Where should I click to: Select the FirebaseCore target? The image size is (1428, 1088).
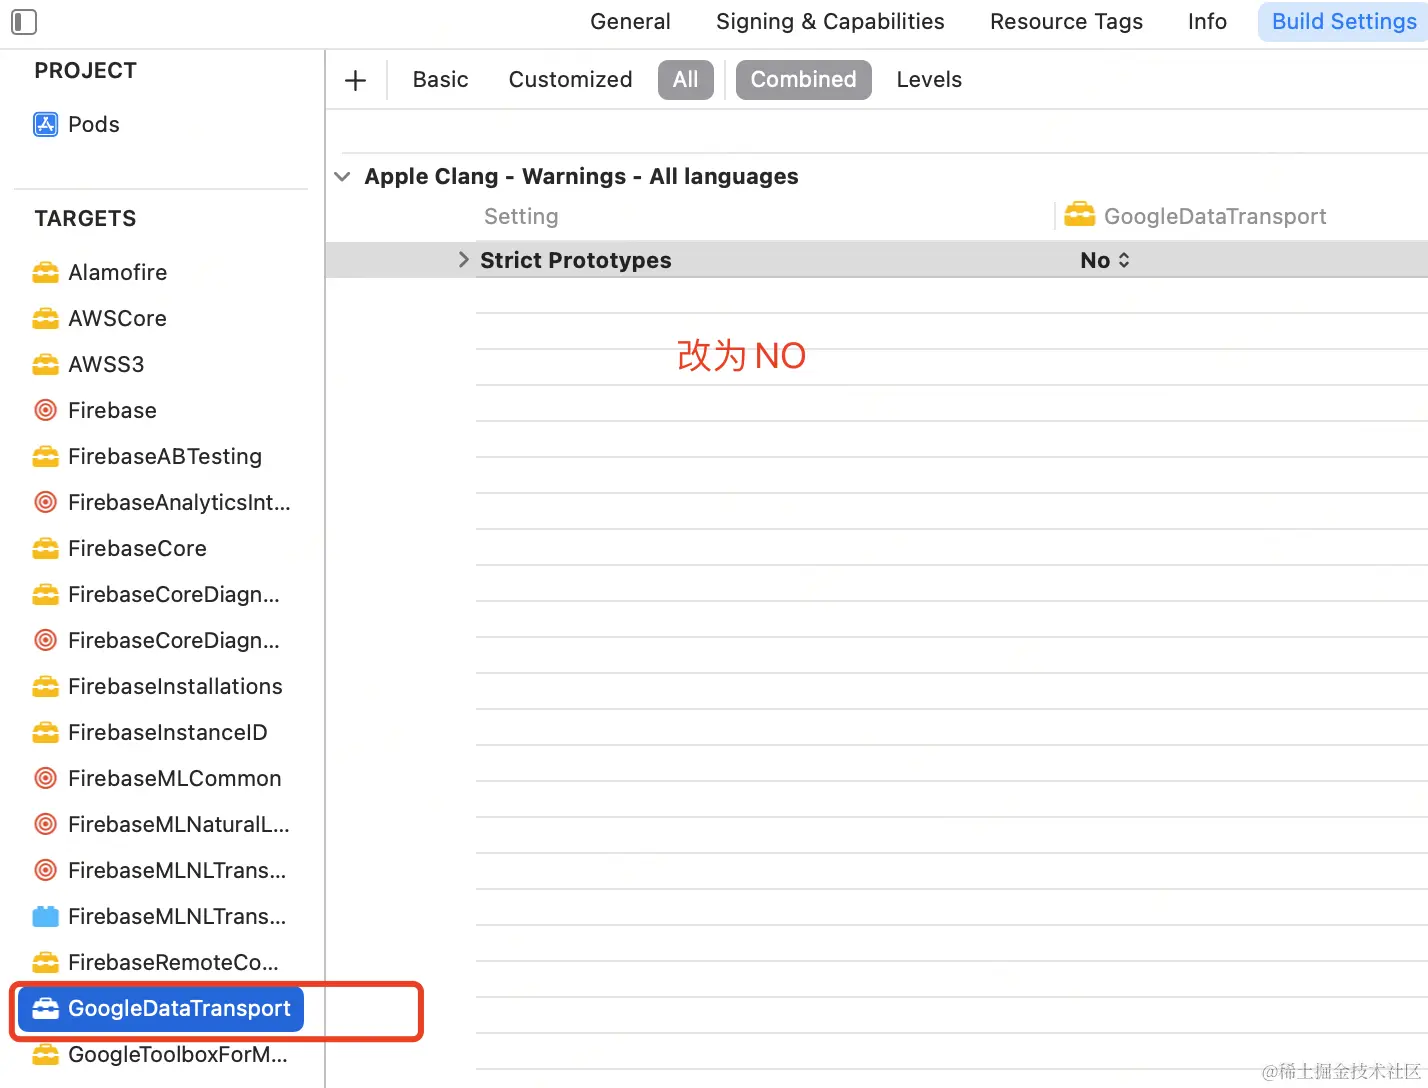pos(137,548)
